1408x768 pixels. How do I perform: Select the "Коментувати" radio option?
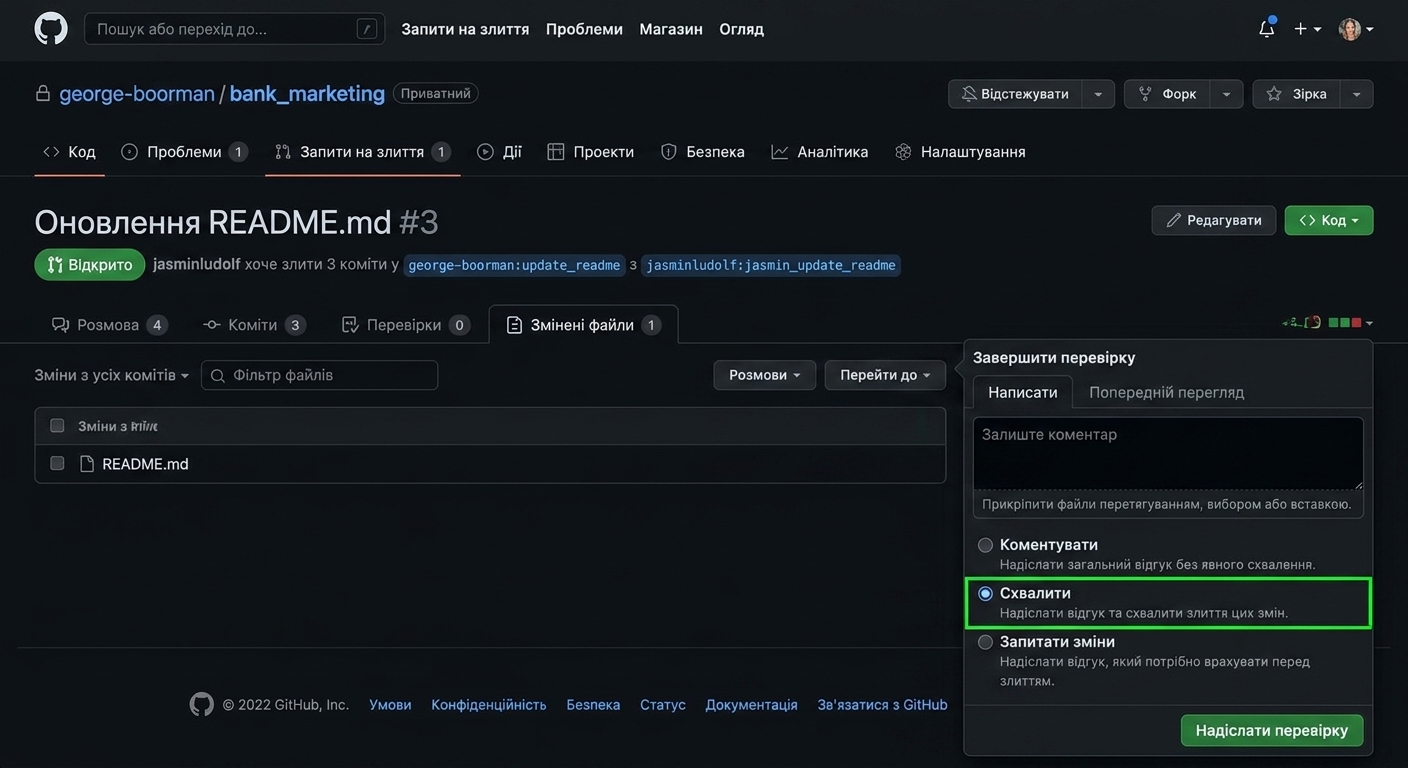coord(985,545)
